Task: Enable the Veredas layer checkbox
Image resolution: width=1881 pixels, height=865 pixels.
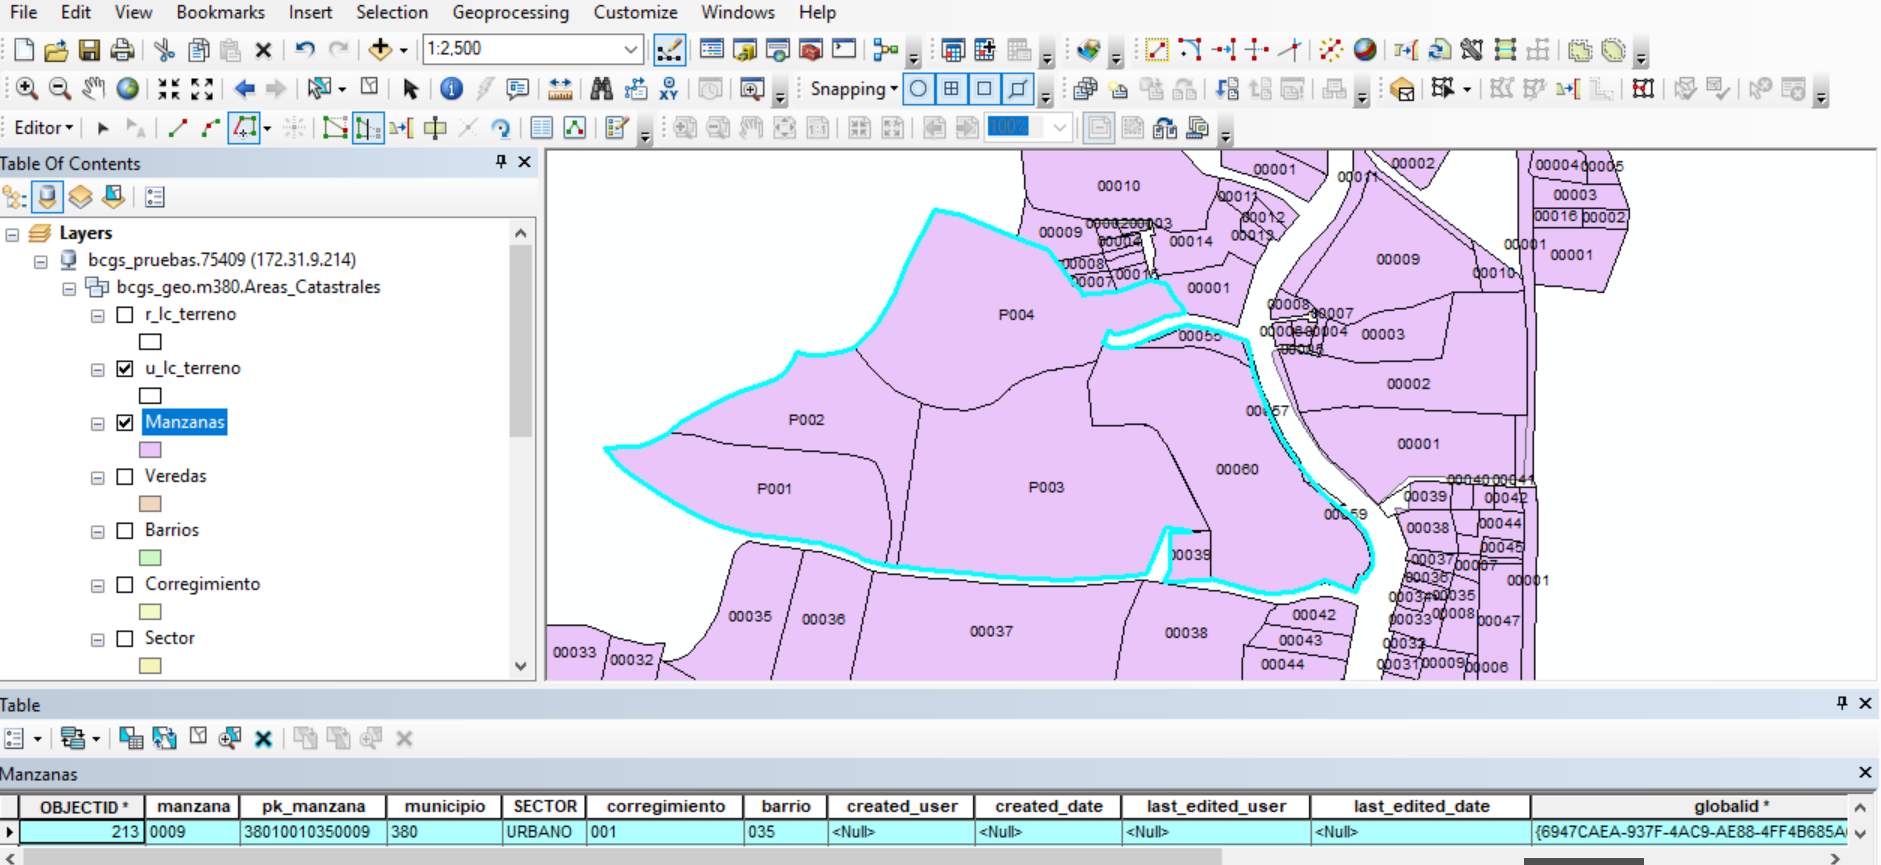Action: 125,477
